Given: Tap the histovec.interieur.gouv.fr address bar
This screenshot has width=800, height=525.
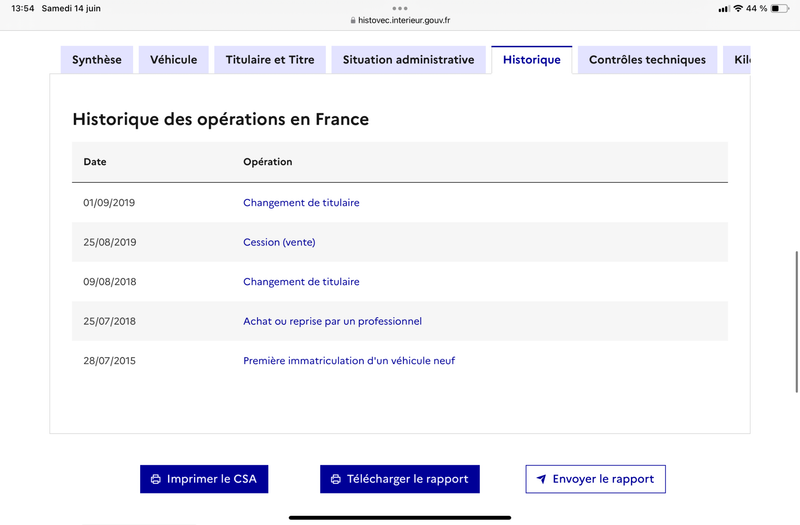Looking at the screenshot, I should pyautogui.click(x=400, y=20).
